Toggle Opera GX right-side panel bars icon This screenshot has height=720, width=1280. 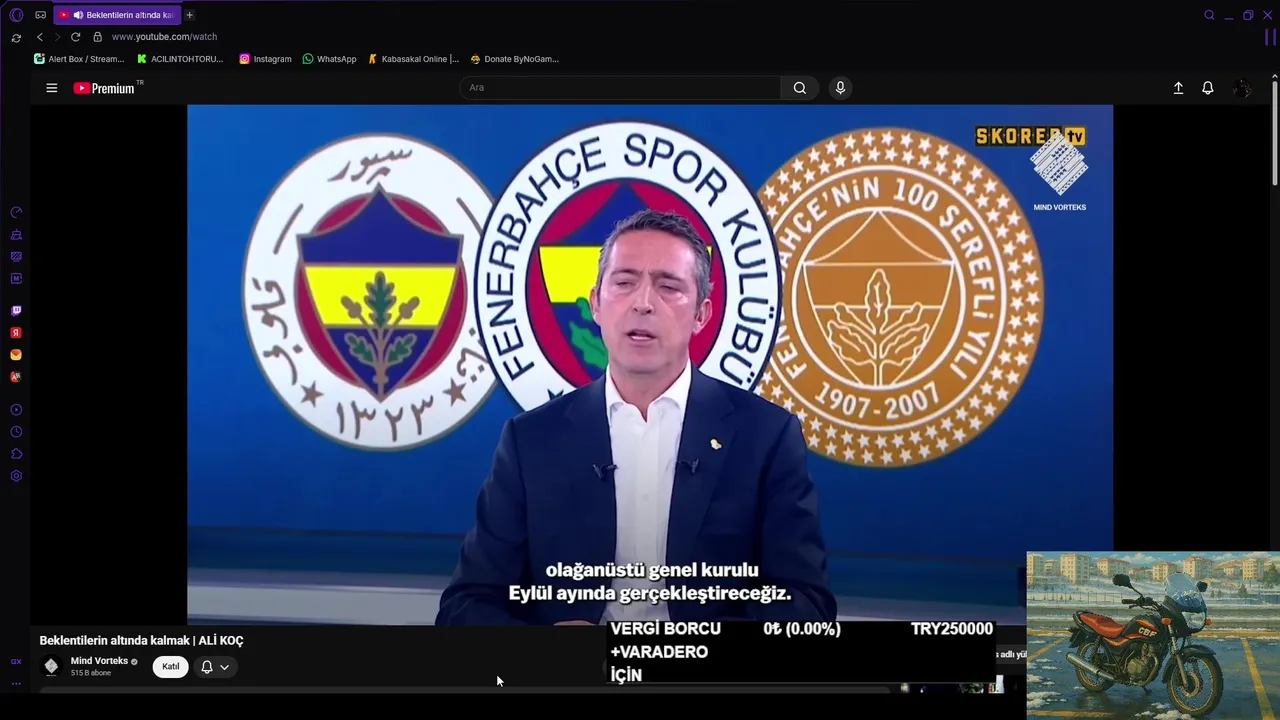pos(1270,38)
